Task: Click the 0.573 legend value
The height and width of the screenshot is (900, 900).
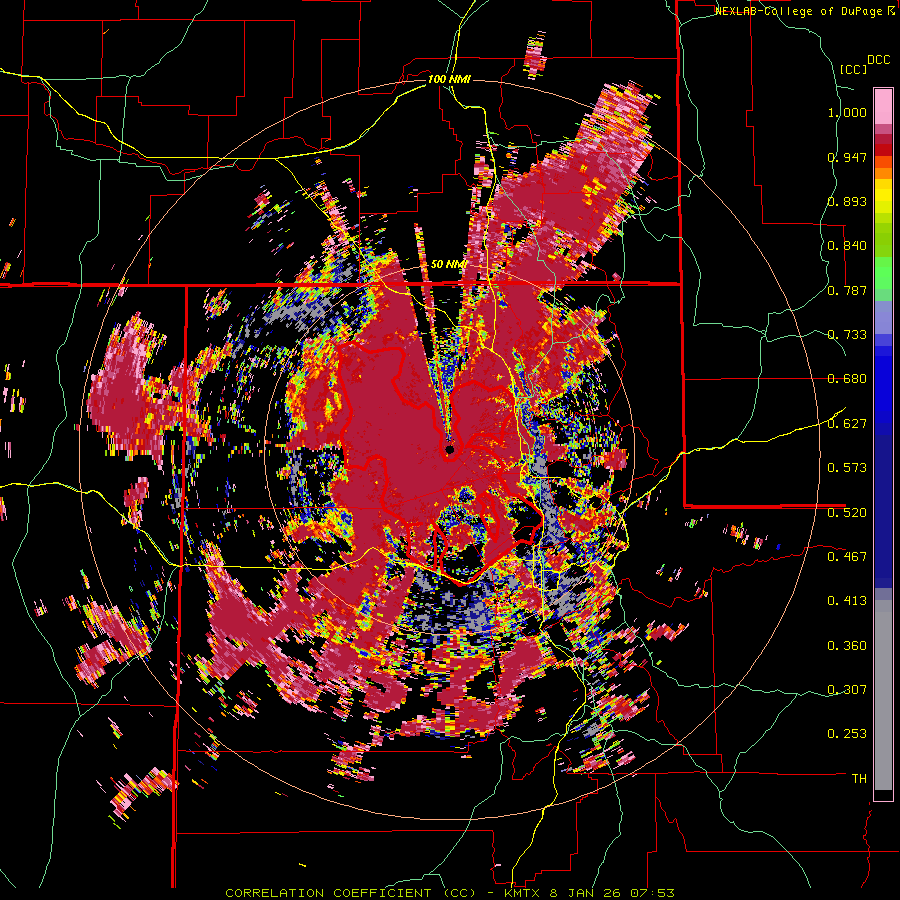Action: (x=847, y=468)
